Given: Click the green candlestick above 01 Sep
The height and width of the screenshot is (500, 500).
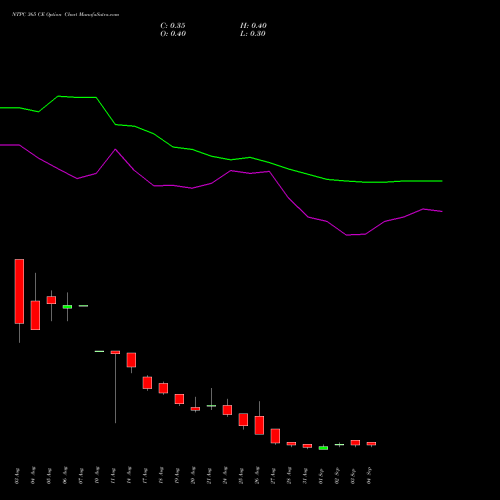Looking at the screenshot, I should coord(323,448).
